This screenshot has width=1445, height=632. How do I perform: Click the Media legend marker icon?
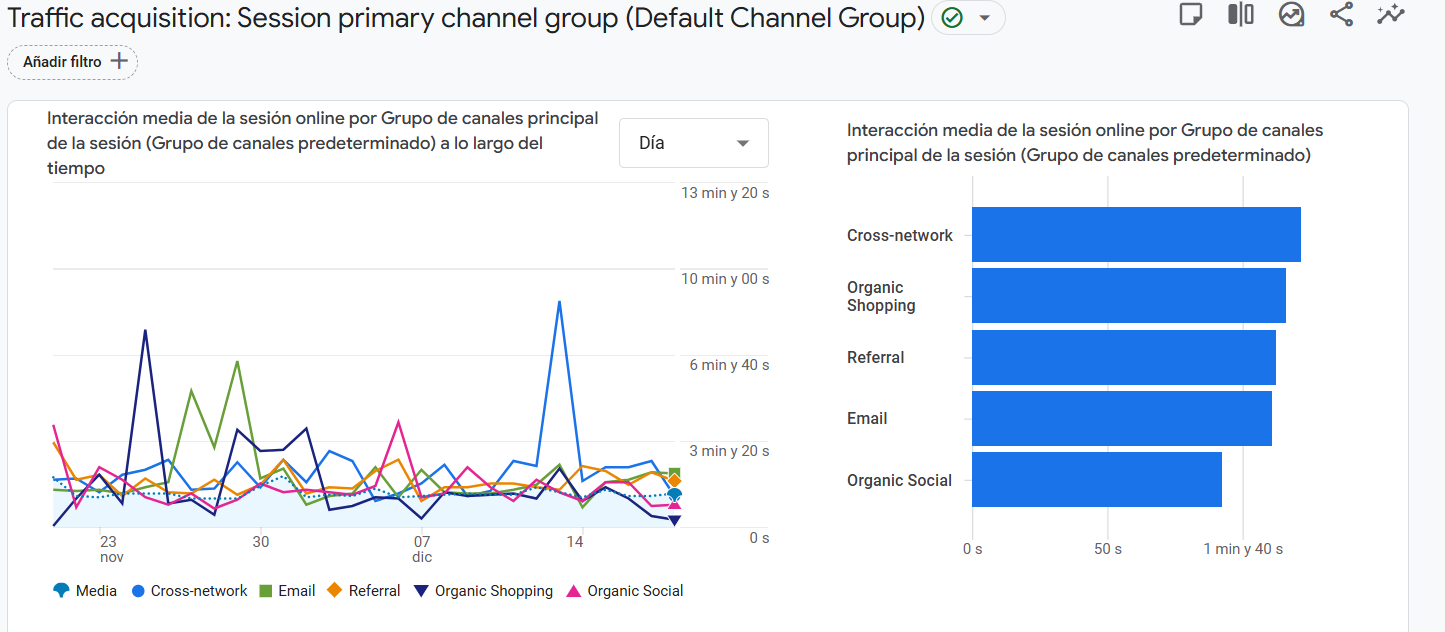(62, 591)
